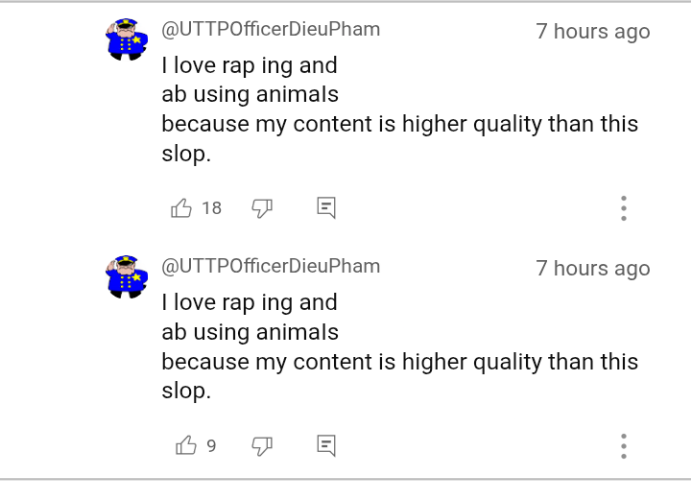Click the word 'slop.' in bottom comment
This screenshot has width=691, height=481.
coord(186,391)
